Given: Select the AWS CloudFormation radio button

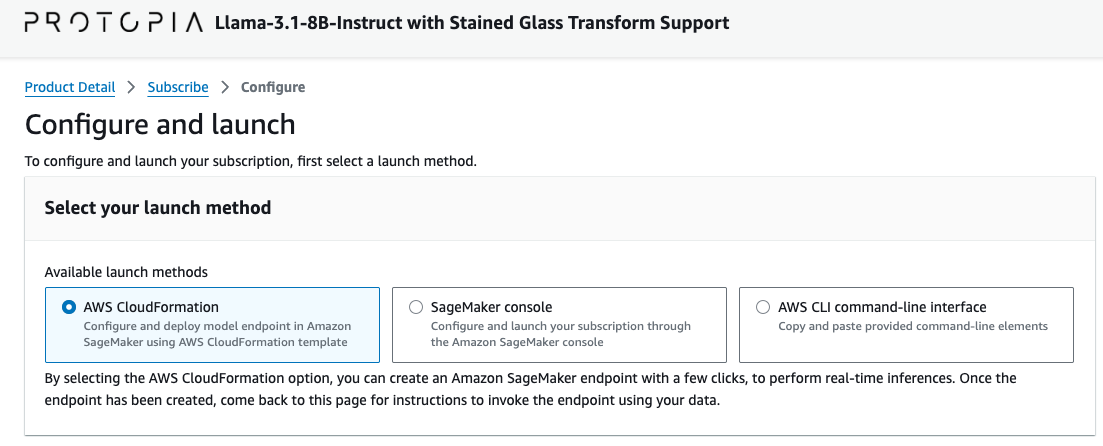Looking at the screenshot, I should [68, 307].
